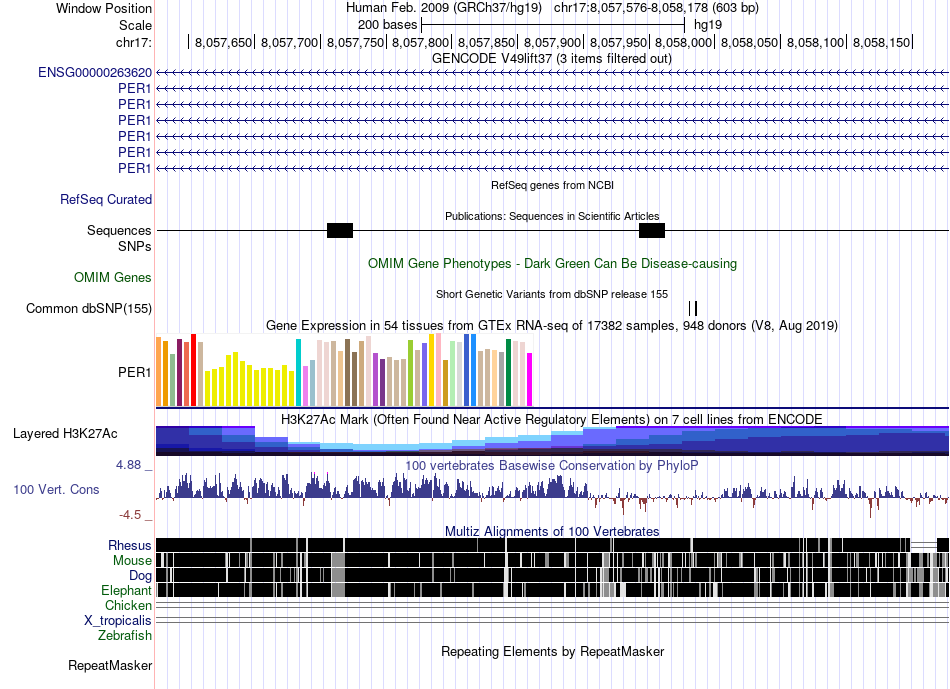Click the H3K27Ac Mark track title
The width and height of the screenshot is (950, 689).
click(552, 419)
